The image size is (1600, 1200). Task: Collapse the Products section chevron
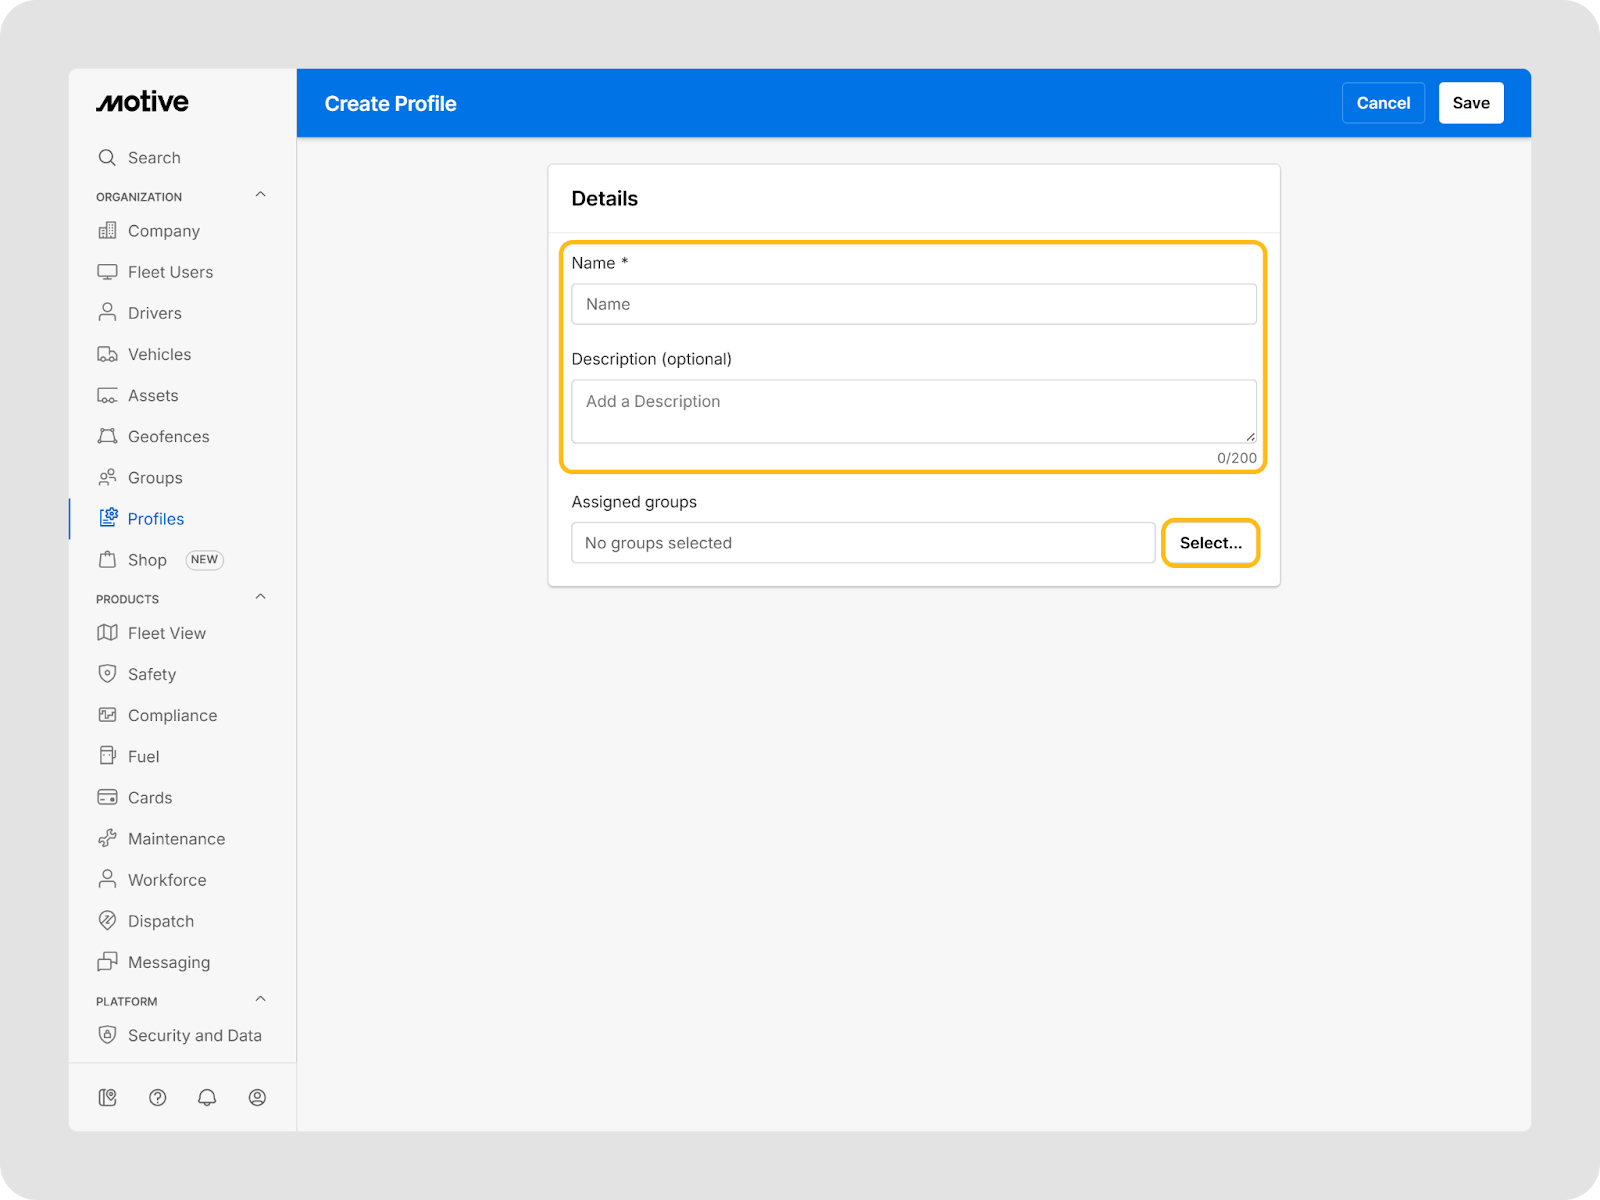click(x=260, y=597)
